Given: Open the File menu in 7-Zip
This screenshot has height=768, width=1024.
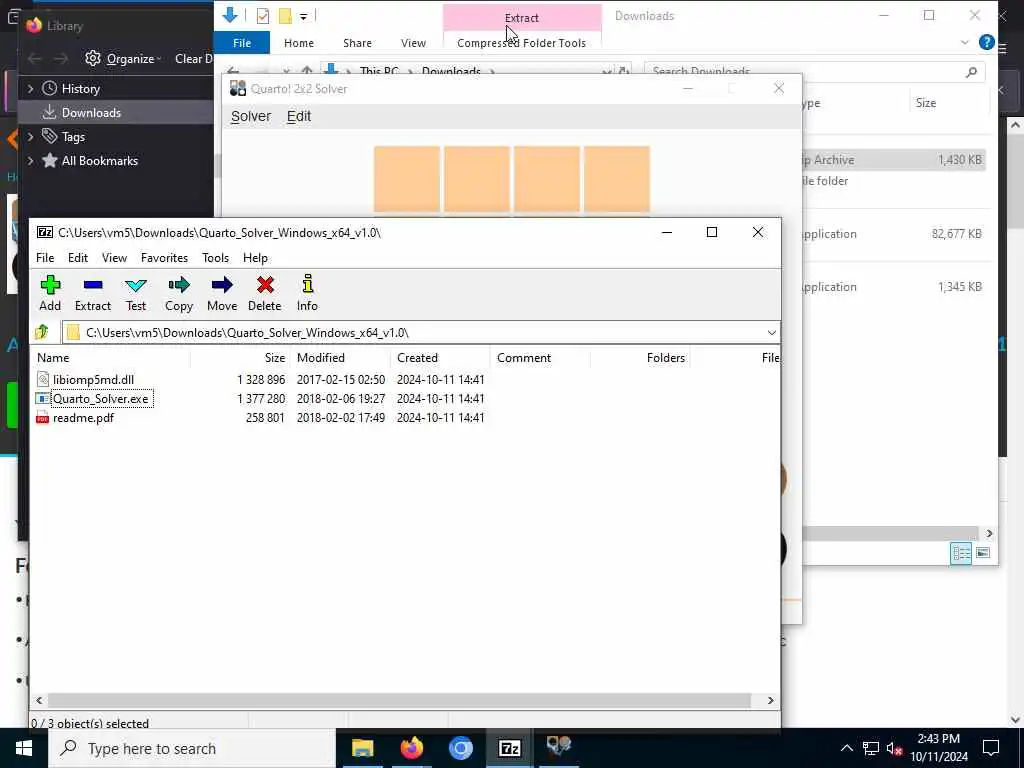Looking at the screenshot, I should pos(45,258).
